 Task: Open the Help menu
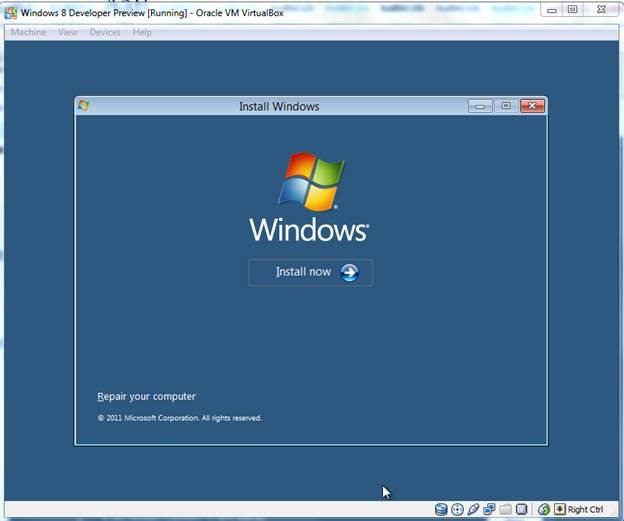pos(142,32)
